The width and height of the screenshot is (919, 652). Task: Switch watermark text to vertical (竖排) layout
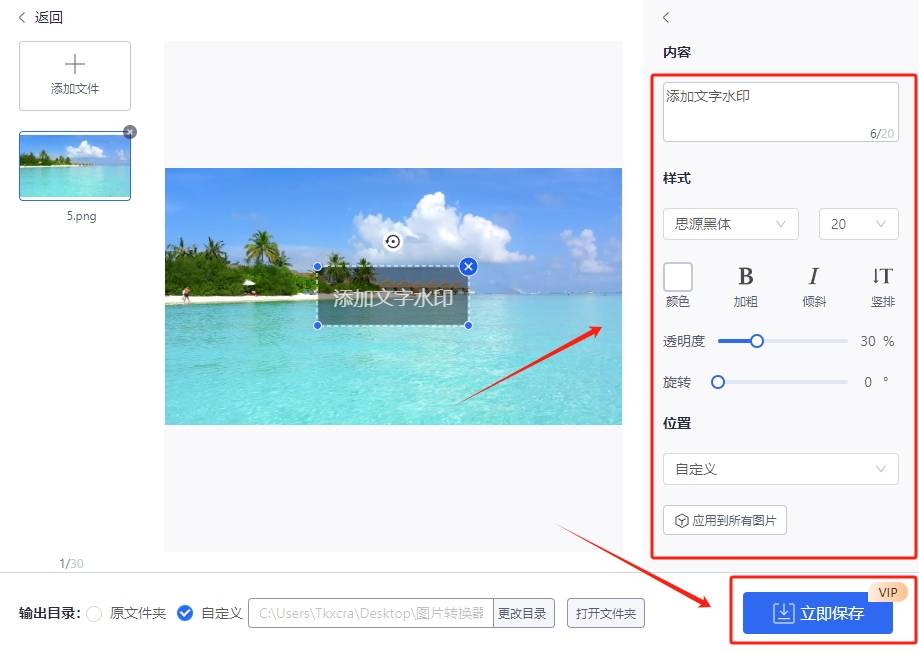(881, 278)
